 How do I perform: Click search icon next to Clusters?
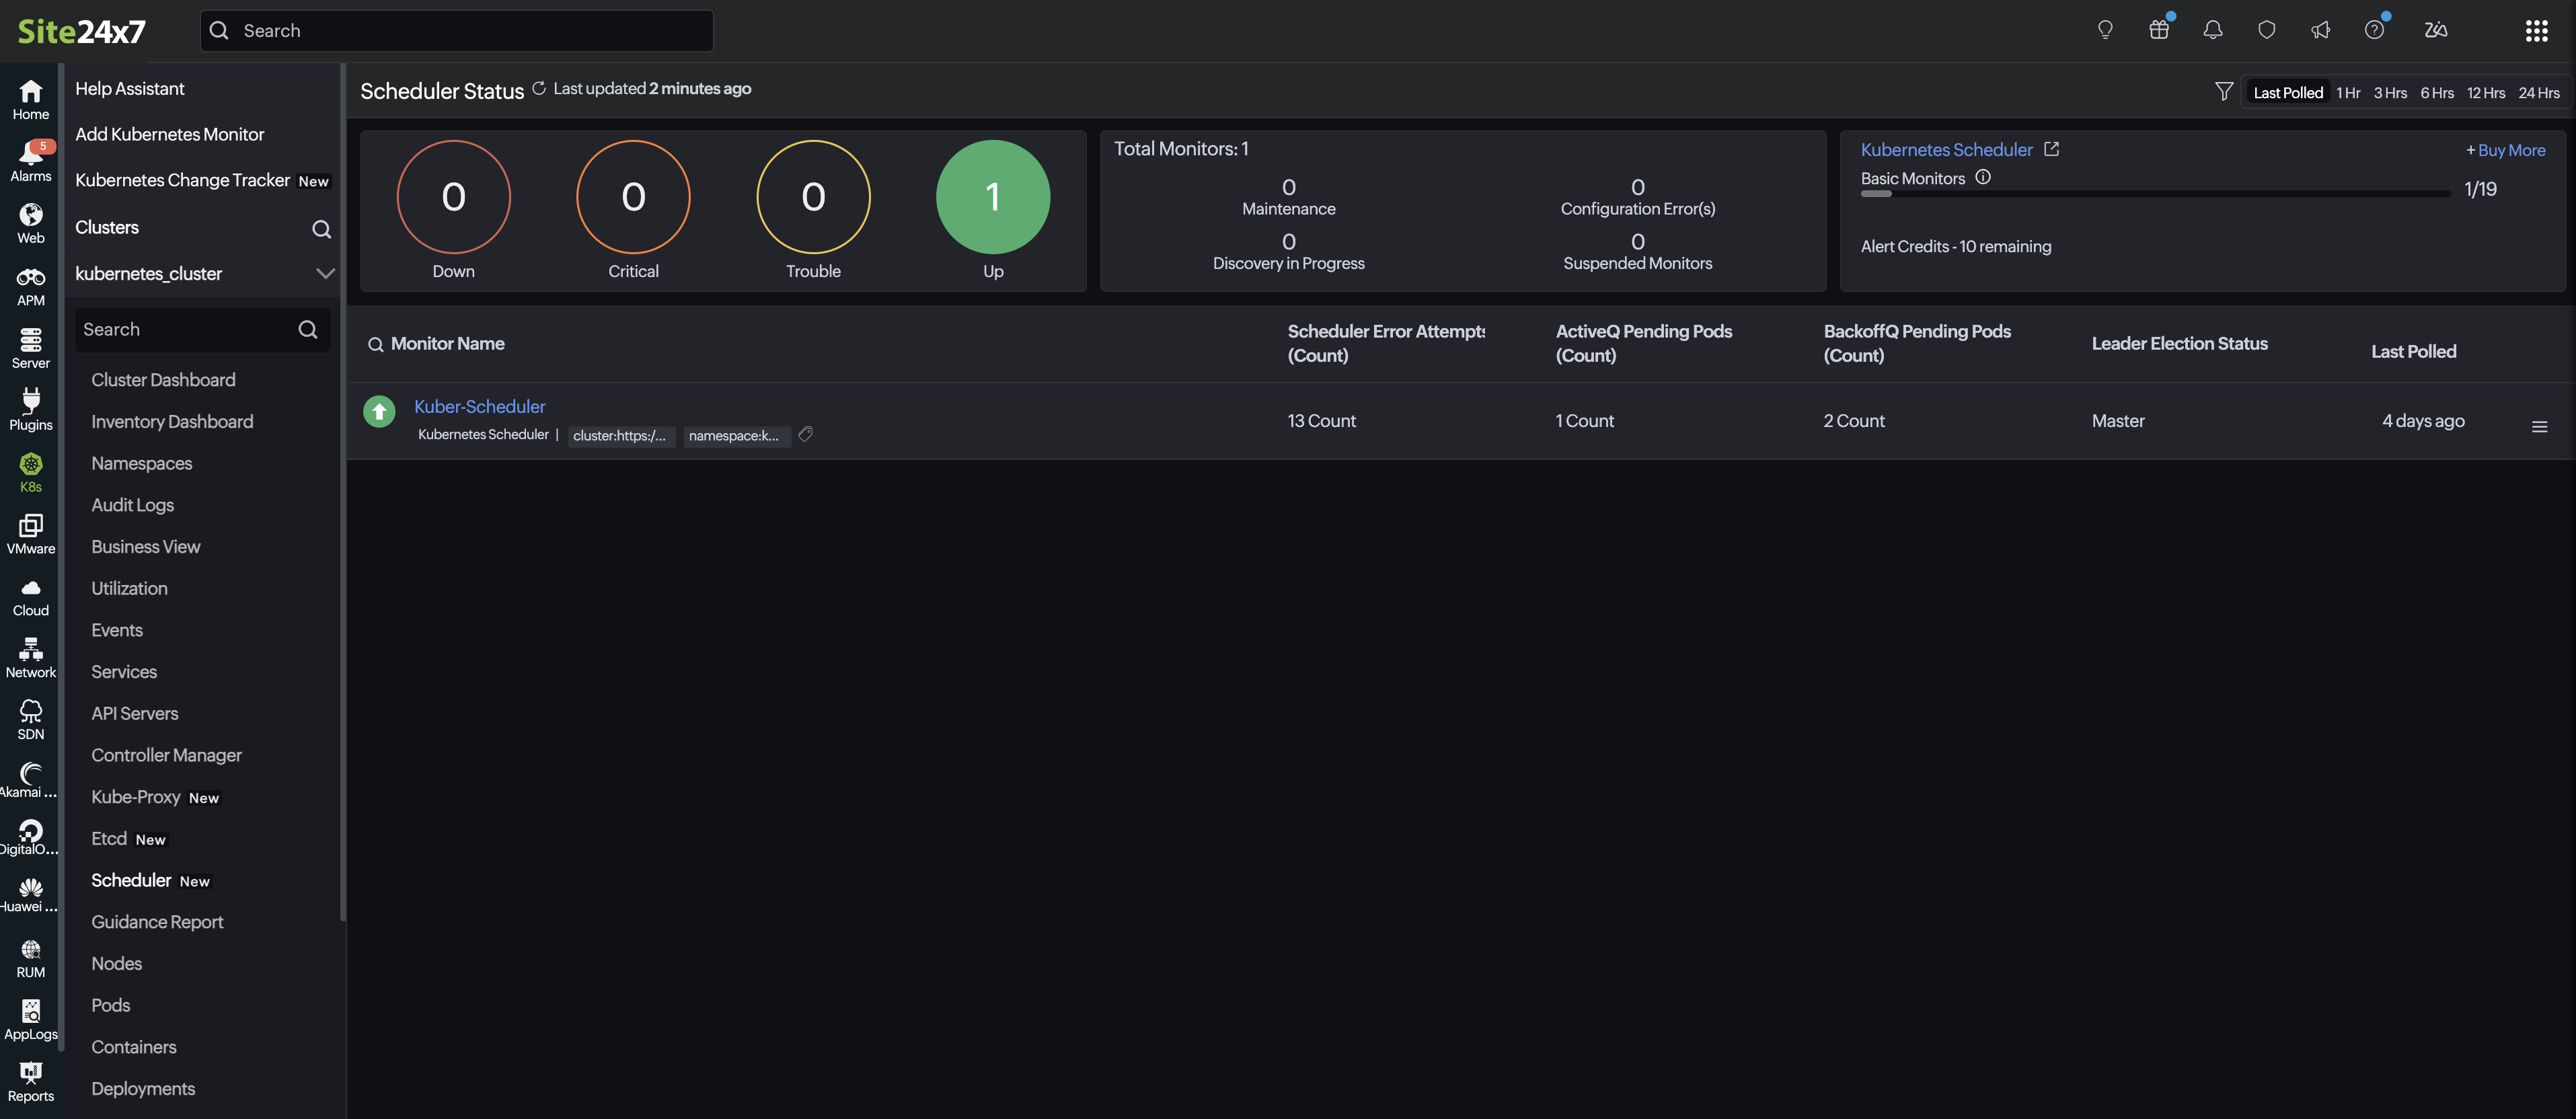tap(321, 229)
